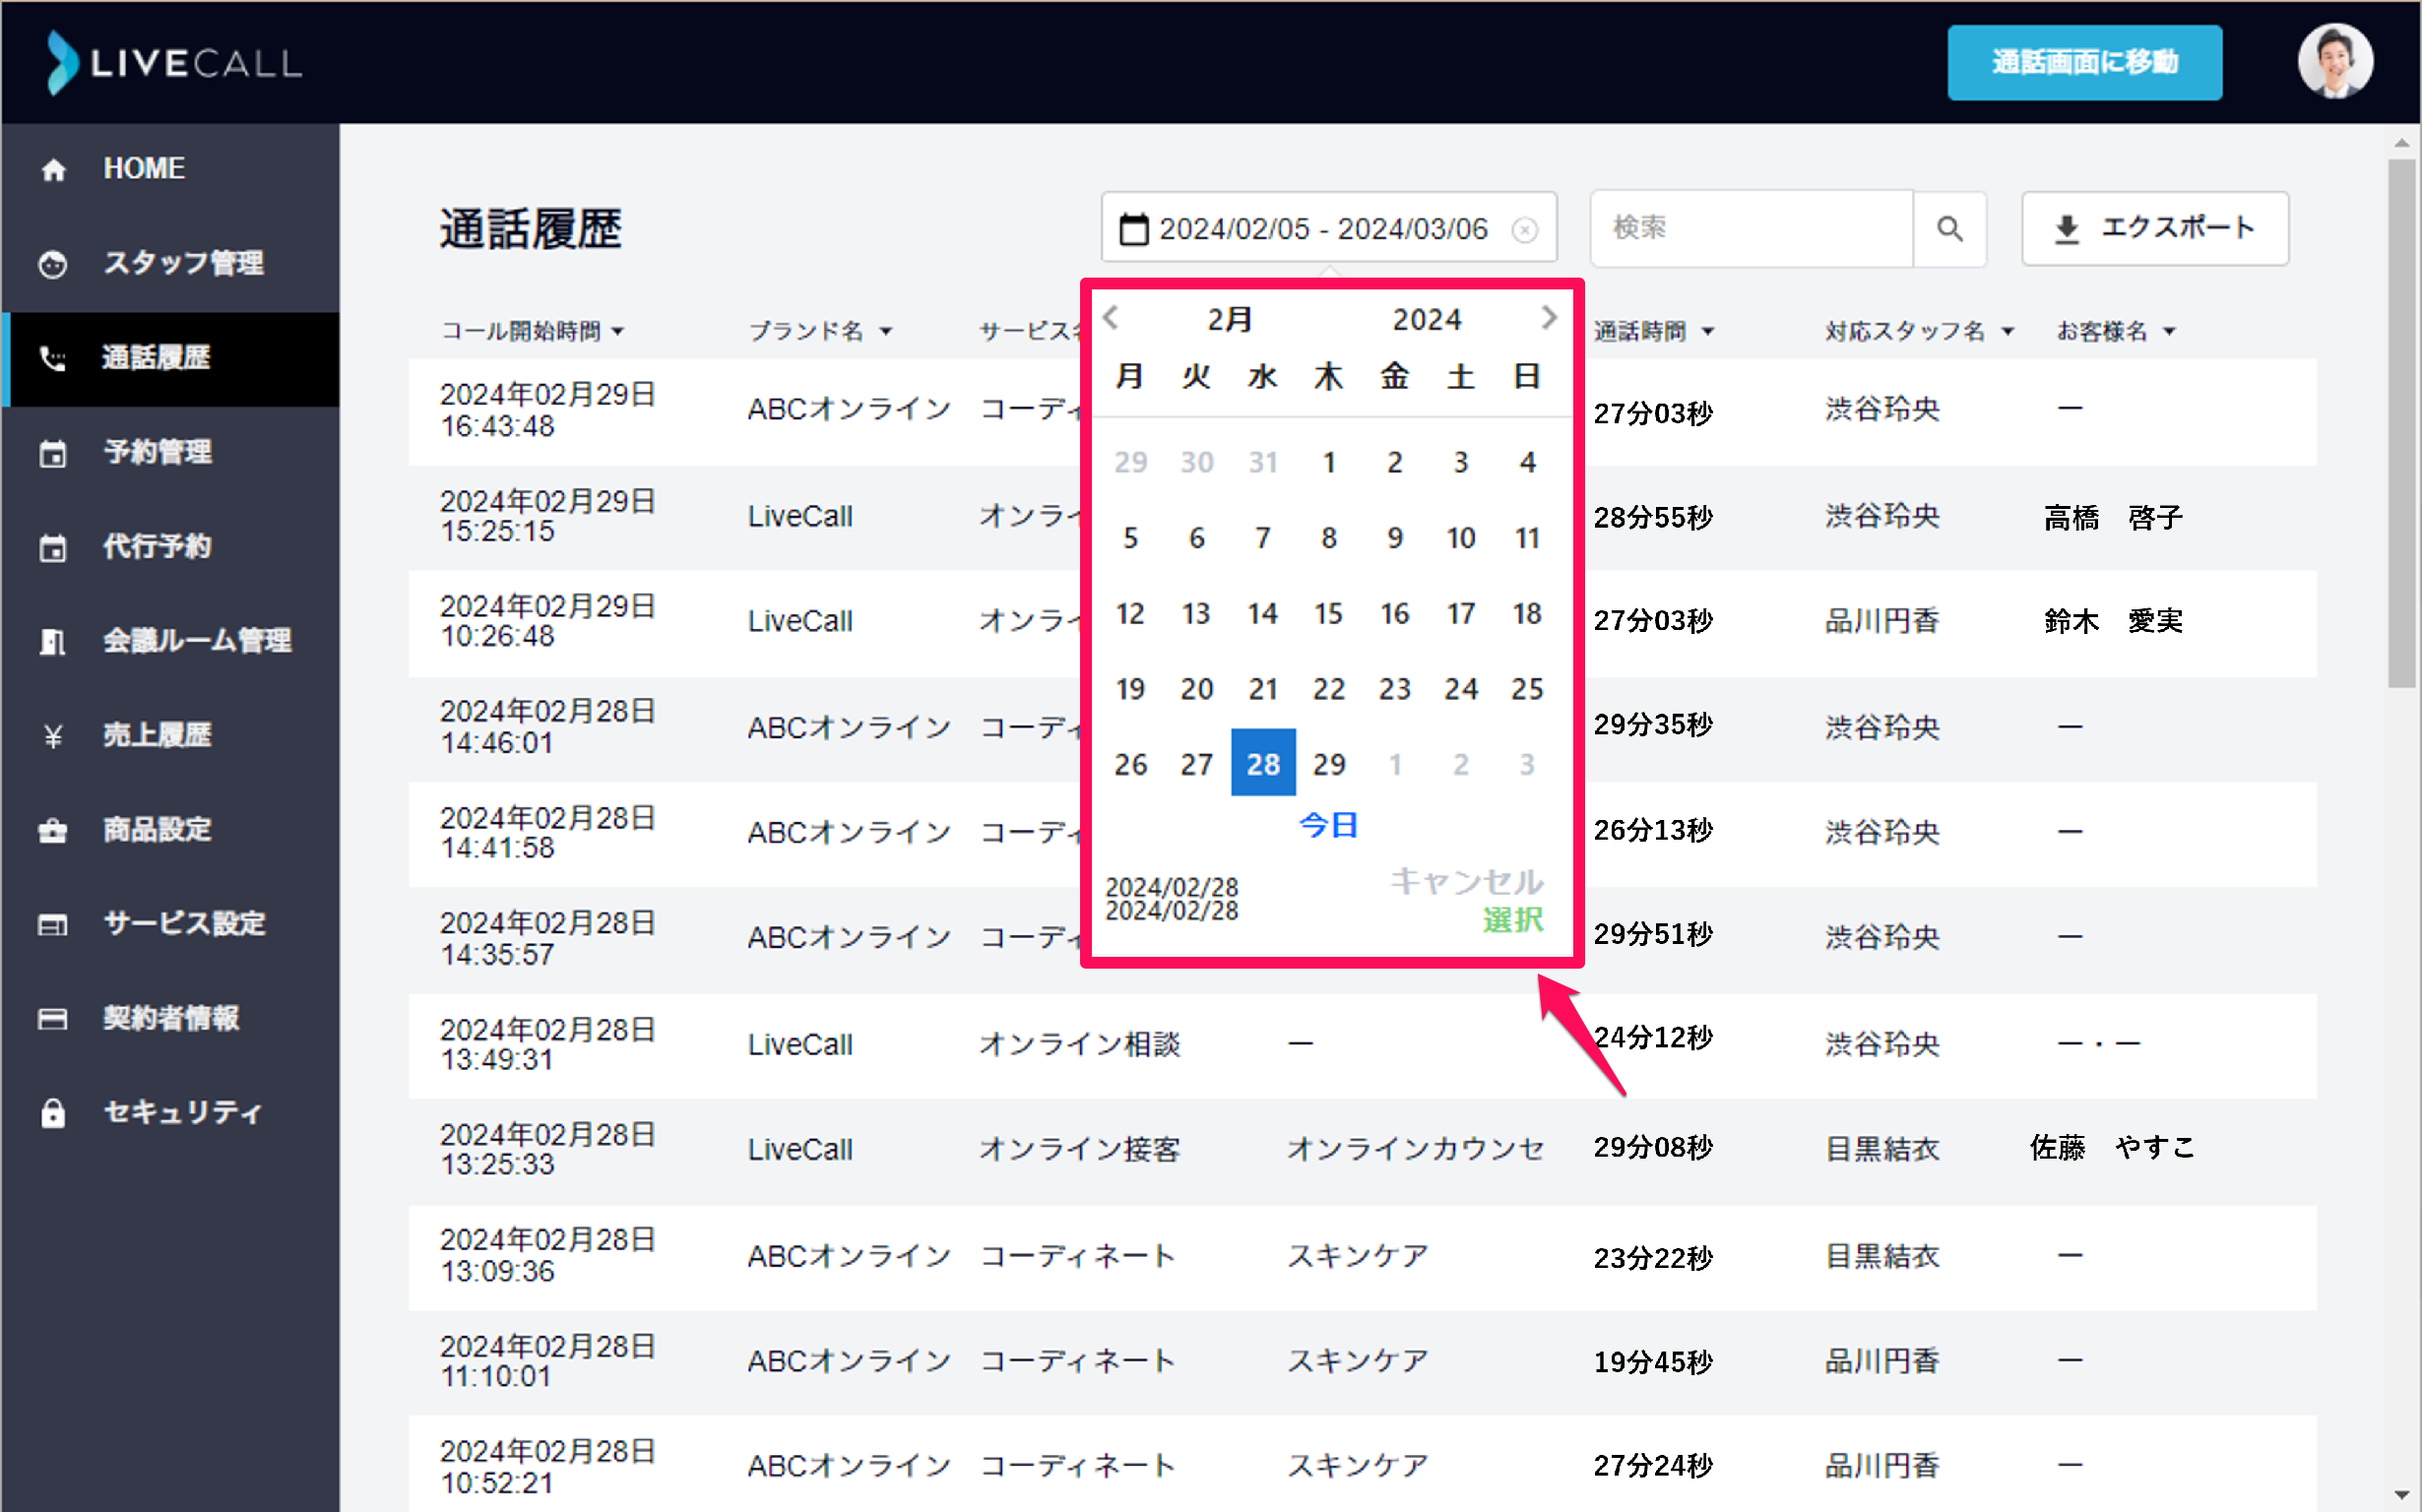Click the calendar icon in date range field
Screen dimensions: 2422x1512
(x=1133, y=229)
